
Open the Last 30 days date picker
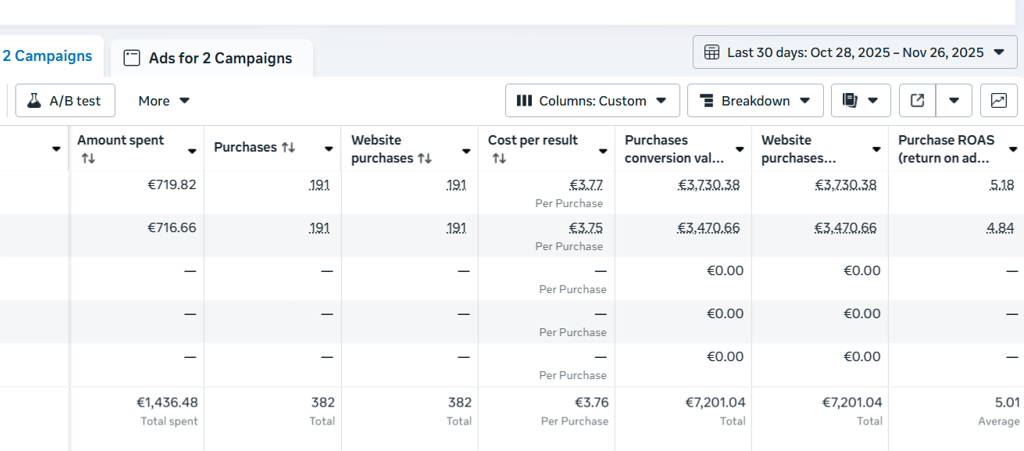tap(855, 52)
